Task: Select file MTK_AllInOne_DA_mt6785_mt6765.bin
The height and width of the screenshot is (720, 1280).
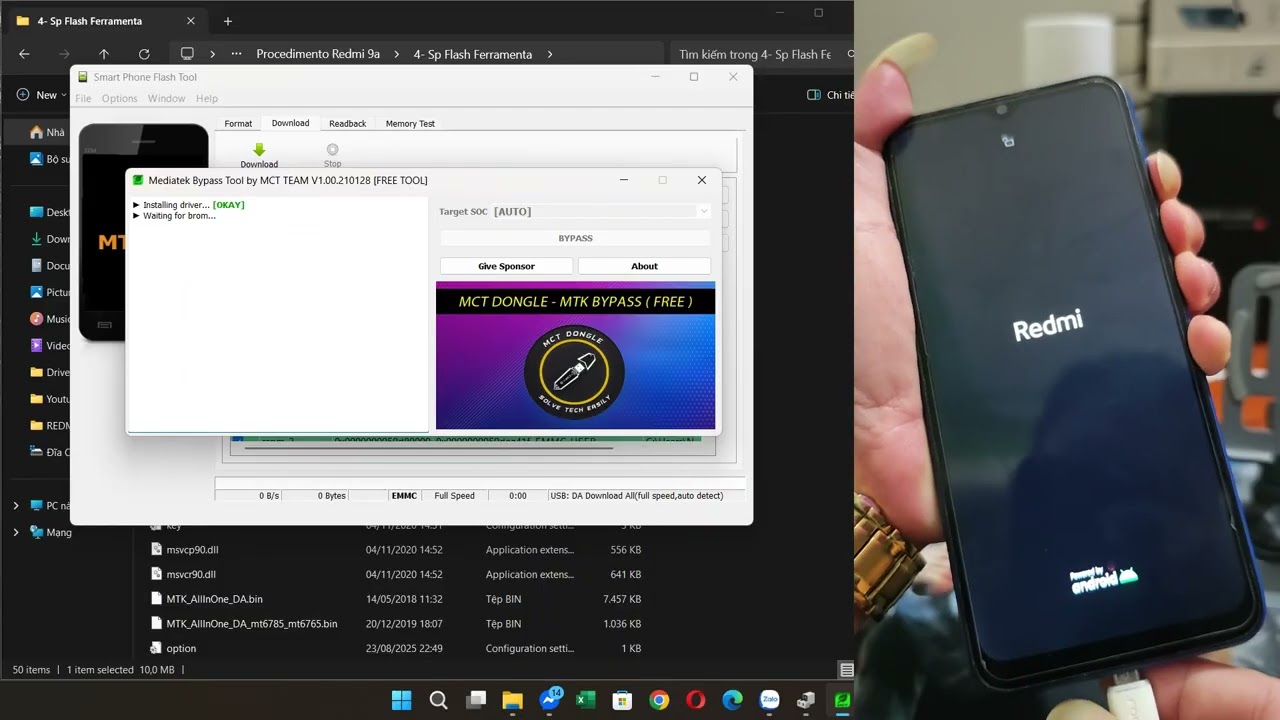Action: 252,623
